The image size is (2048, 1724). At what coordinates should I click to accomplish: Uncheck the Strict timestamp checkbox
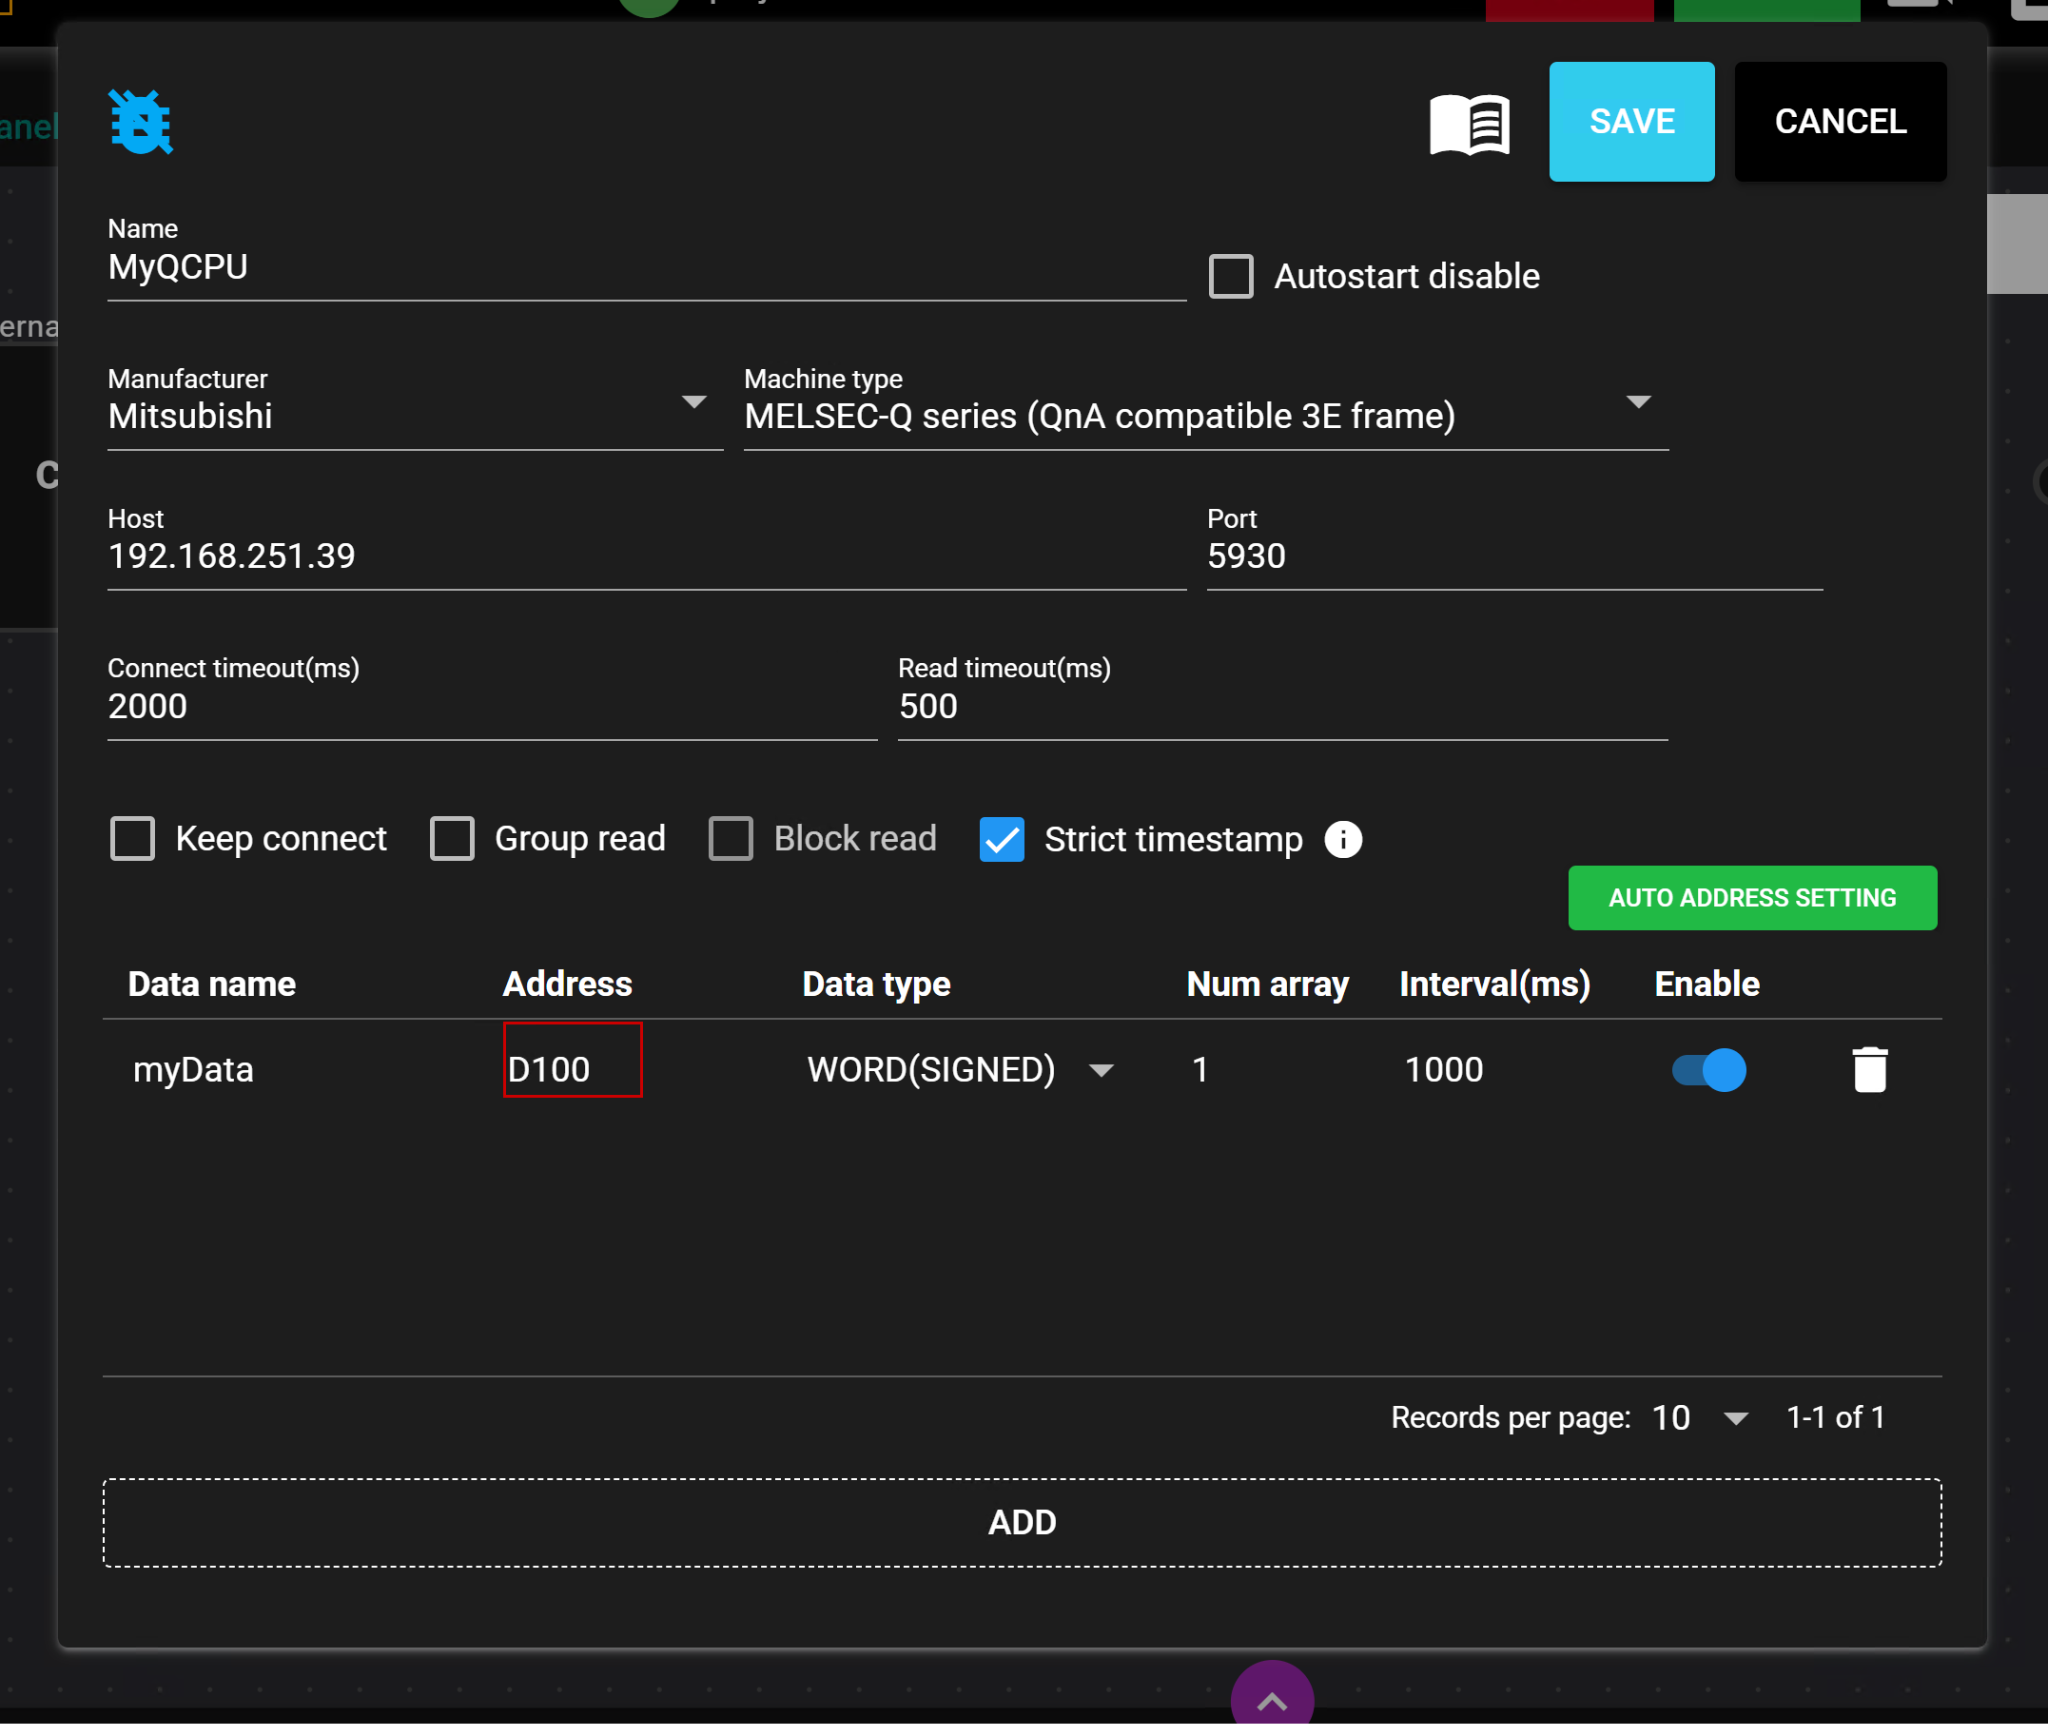[1001, 839]
